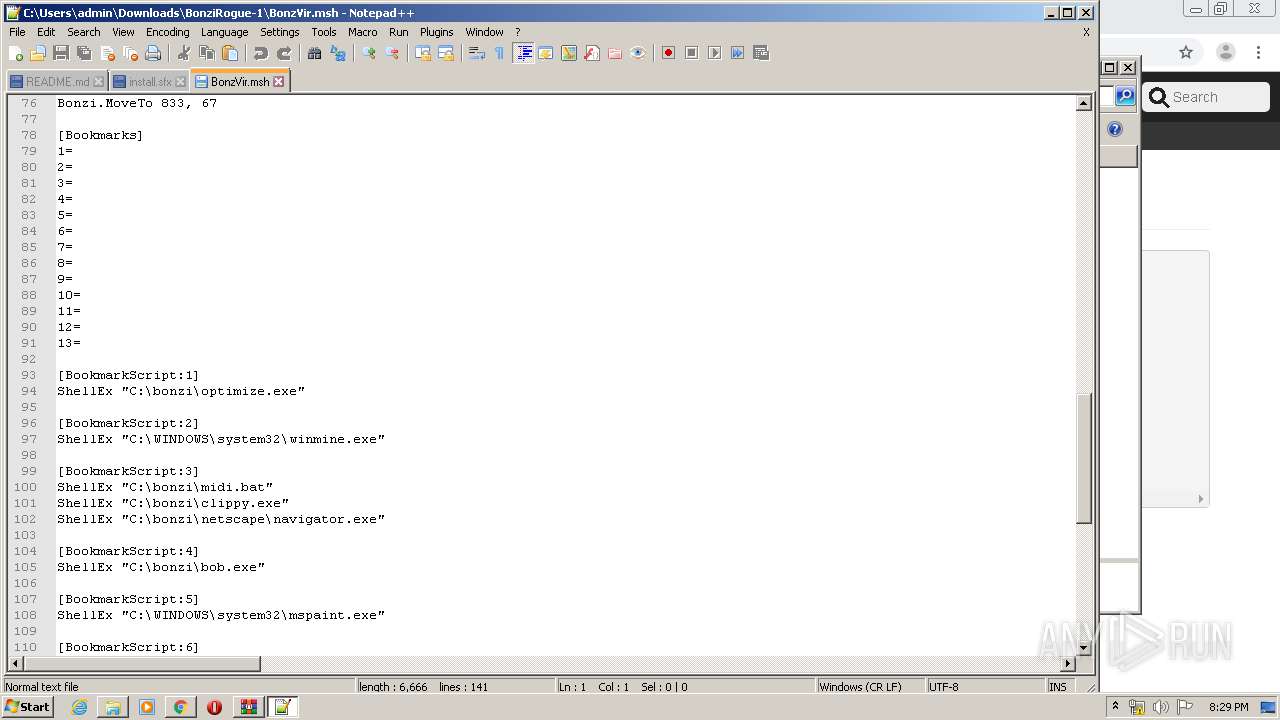Toggle synchronized horizontal scrolling icon
The image size is (1280, 720).
(x=445, y=53)
